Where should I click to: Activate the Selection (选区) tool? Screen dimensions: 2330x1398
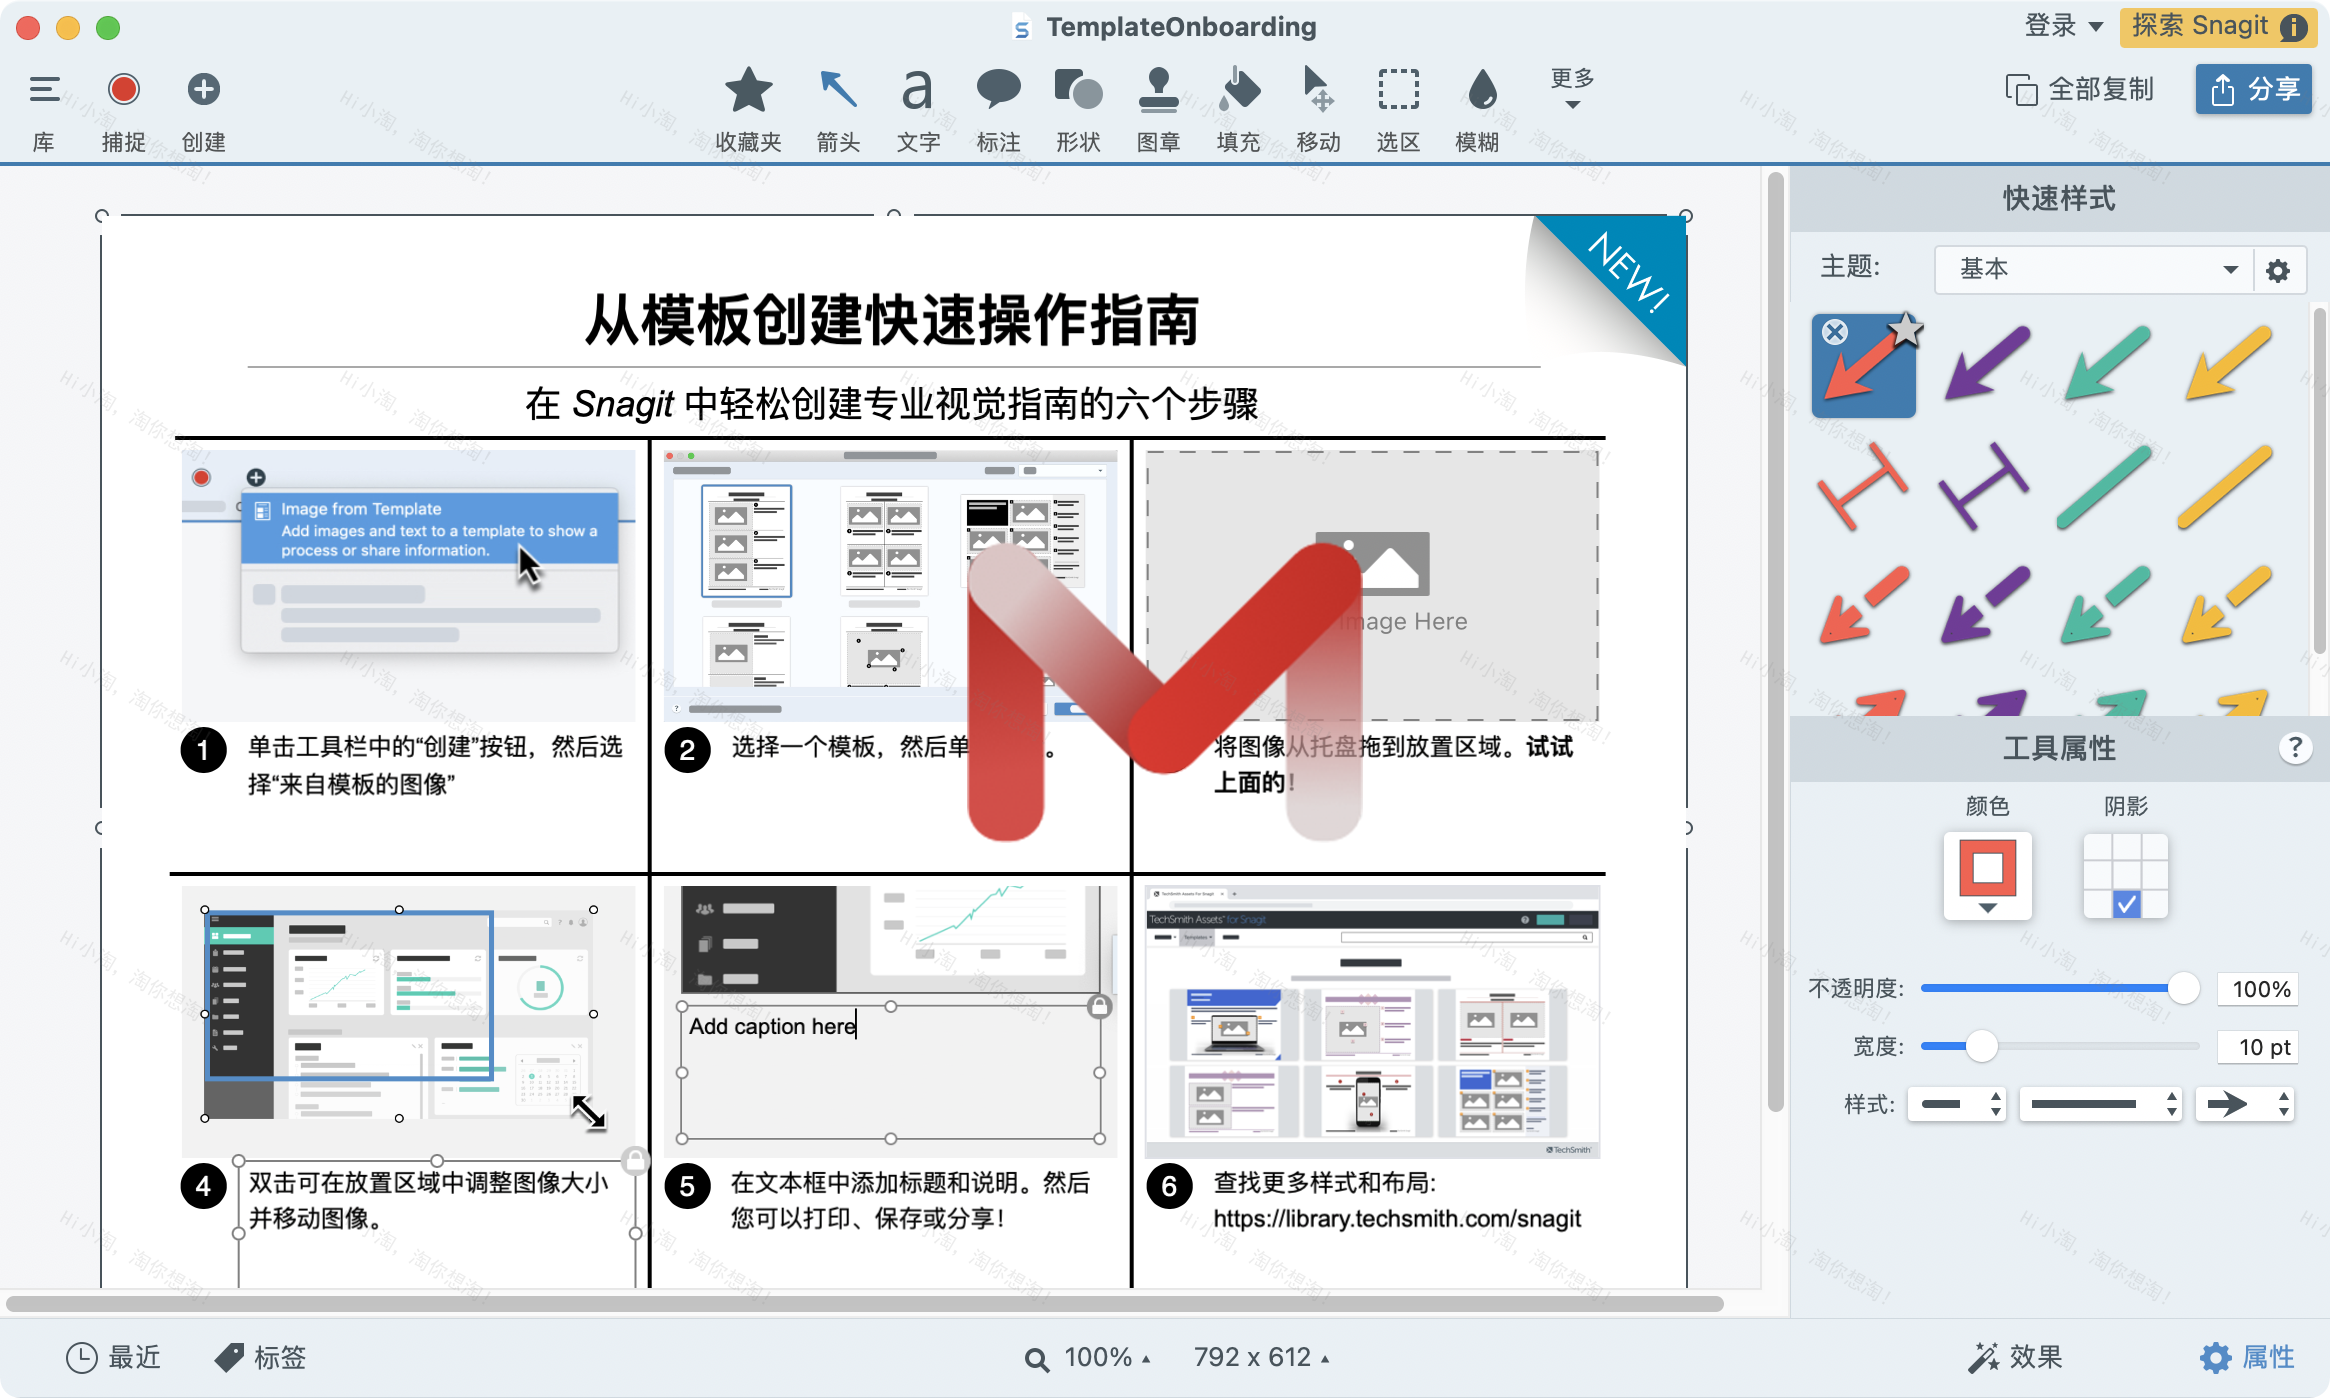[x=1397, y=105]
